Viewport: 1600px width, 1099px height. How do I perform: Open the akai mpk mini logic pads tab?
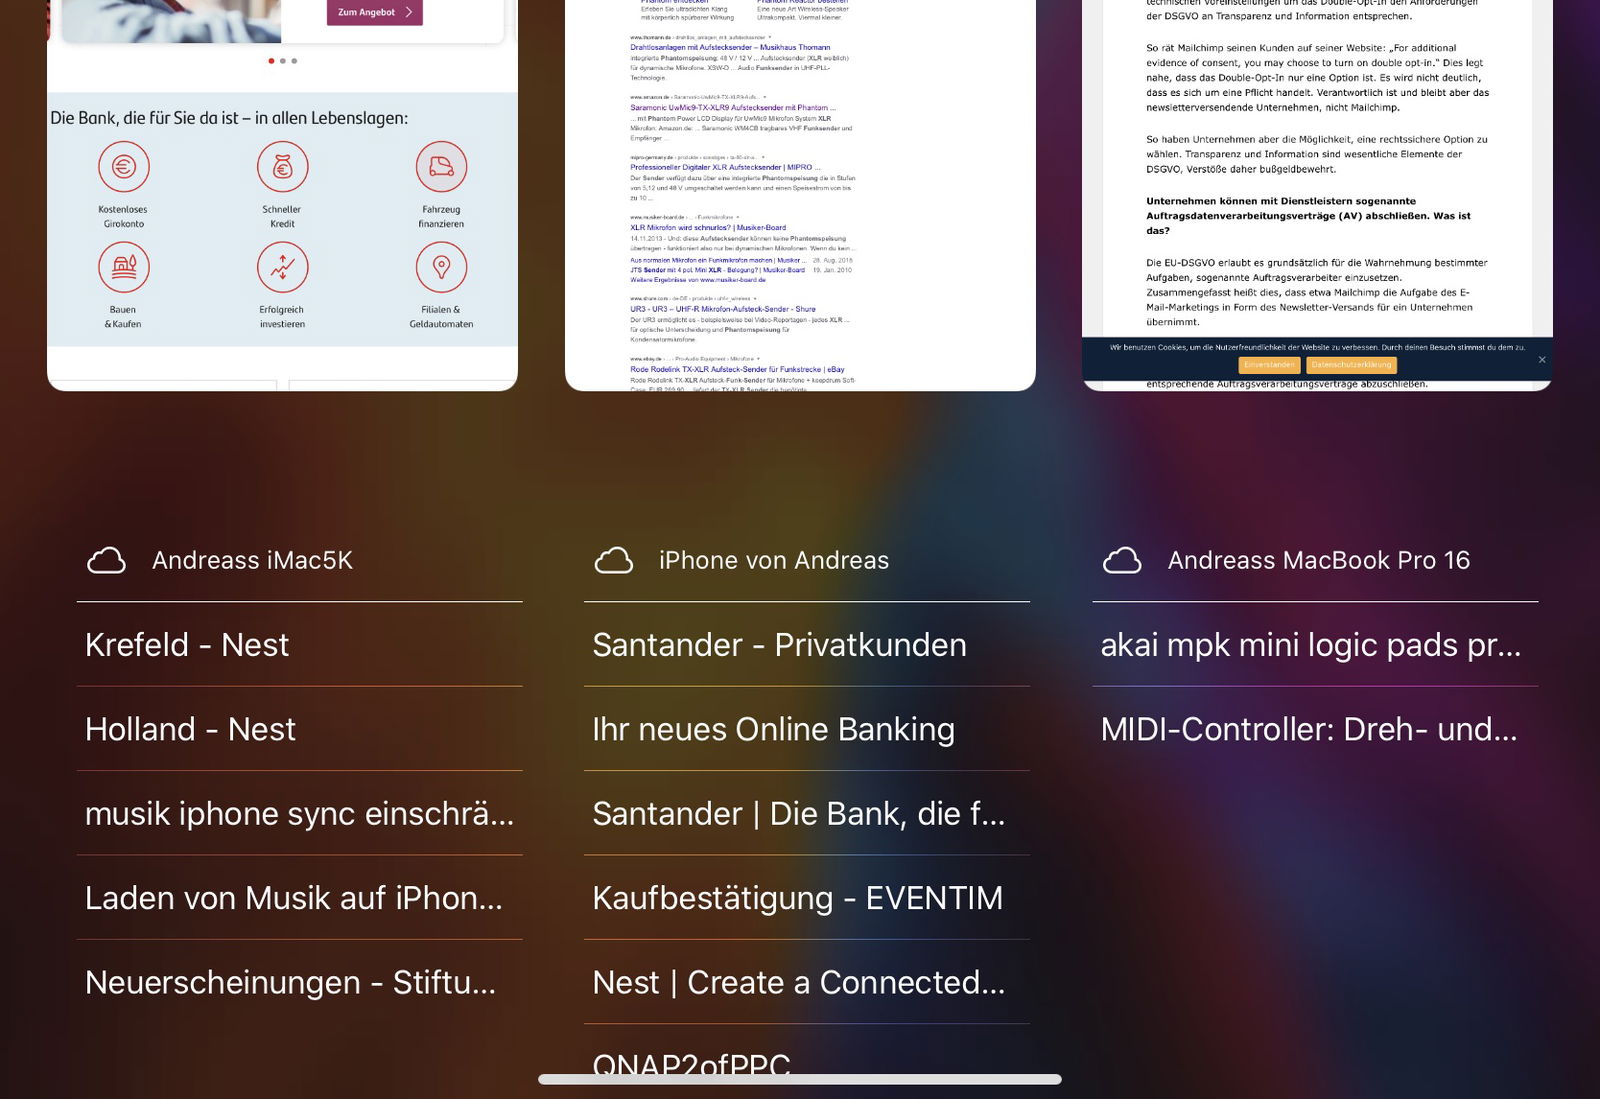[1310, 645]
